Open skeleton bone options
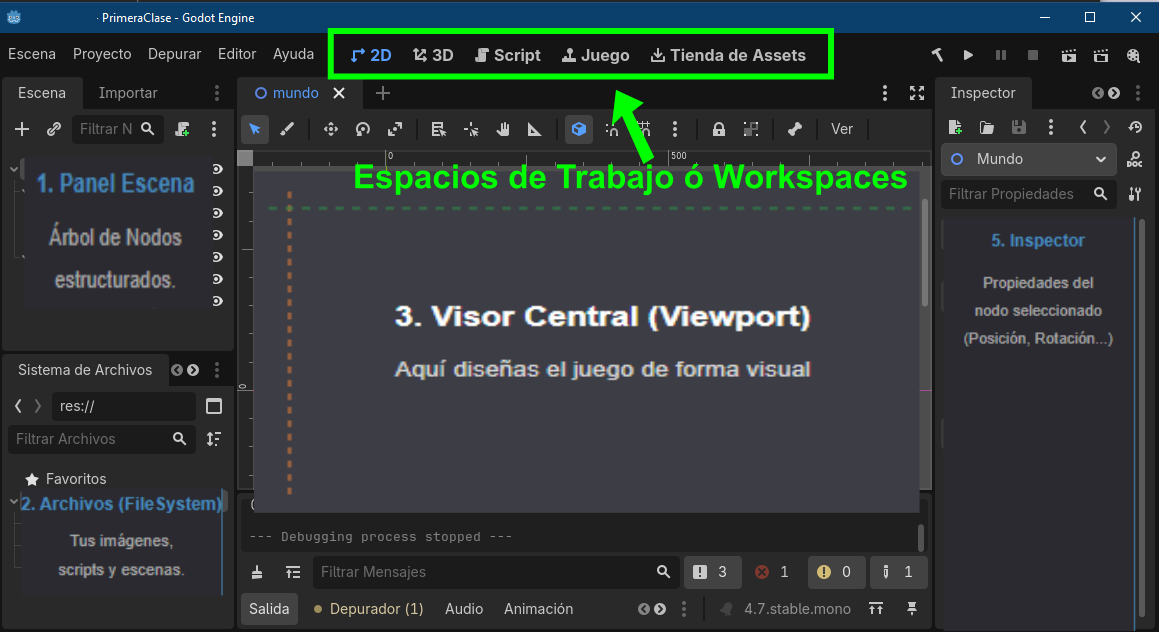The height and width of the screenshot is (632, 1159). [x=795, y=129]
